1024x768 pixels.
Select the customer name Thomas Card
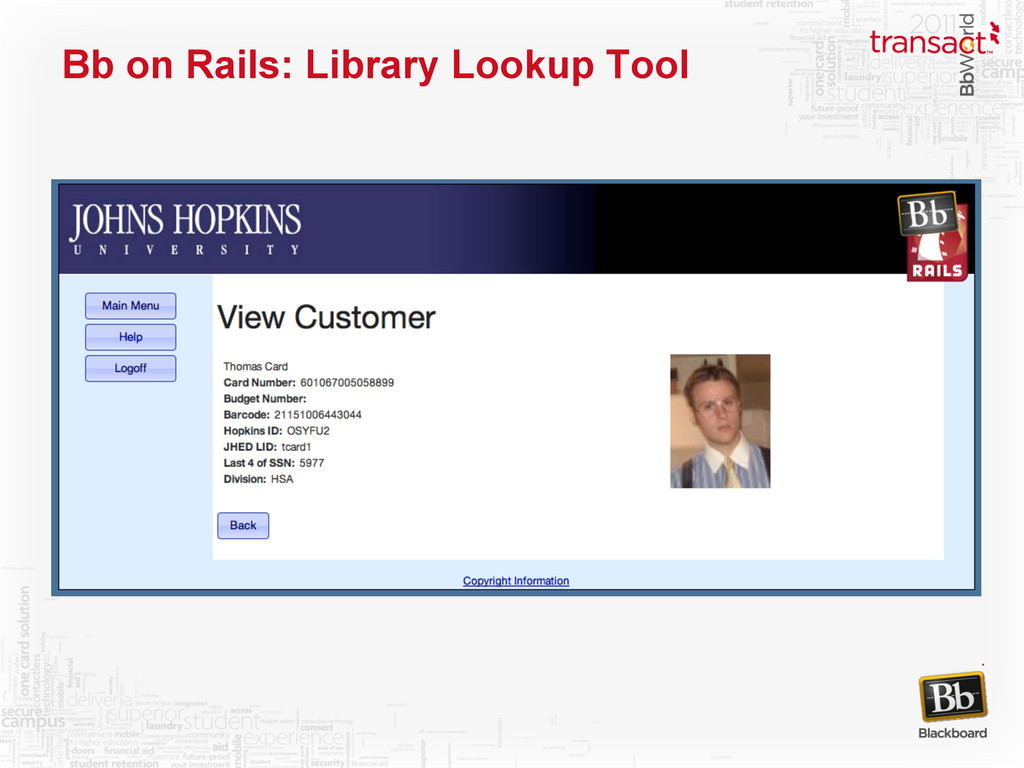coord(255,366)
